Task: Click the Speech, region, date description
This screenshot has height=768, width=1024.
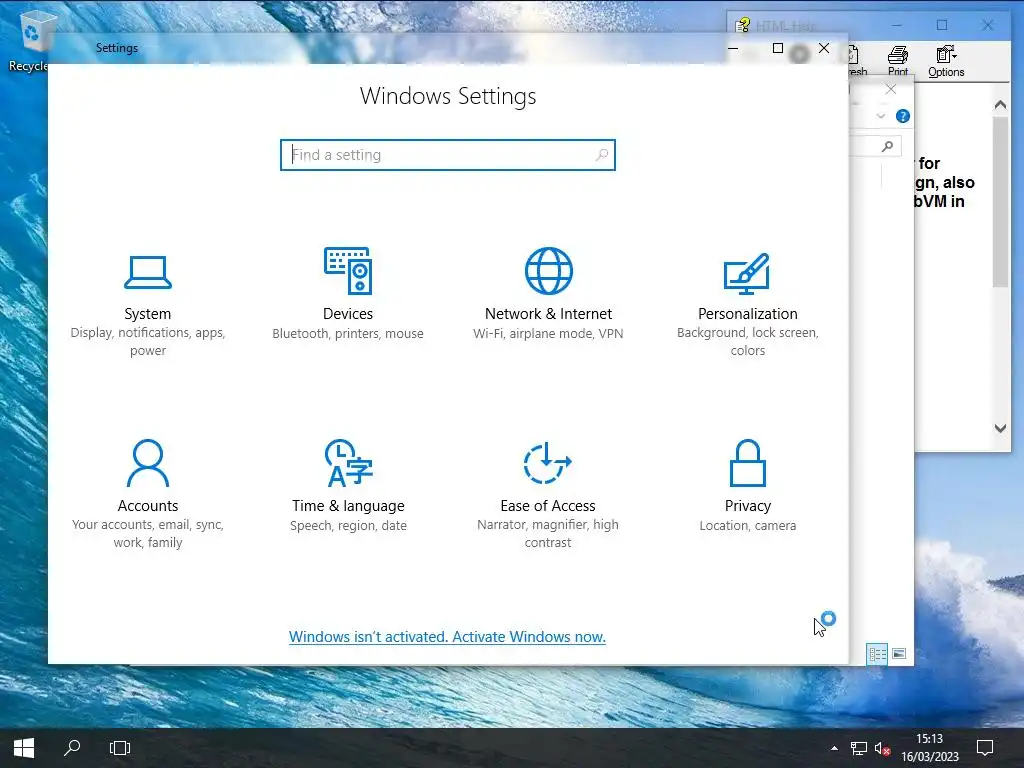Action: click(348, 525)
